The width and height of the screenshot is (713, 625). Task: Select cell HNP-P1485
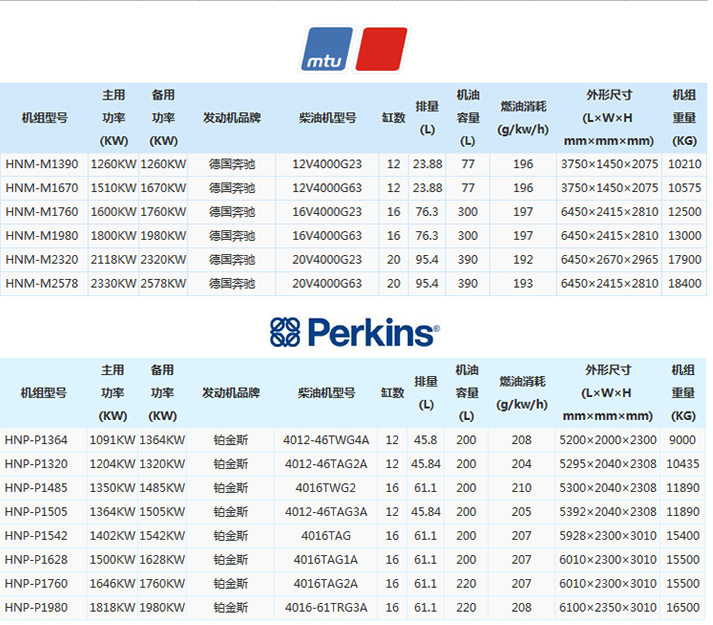coord(36,488)
